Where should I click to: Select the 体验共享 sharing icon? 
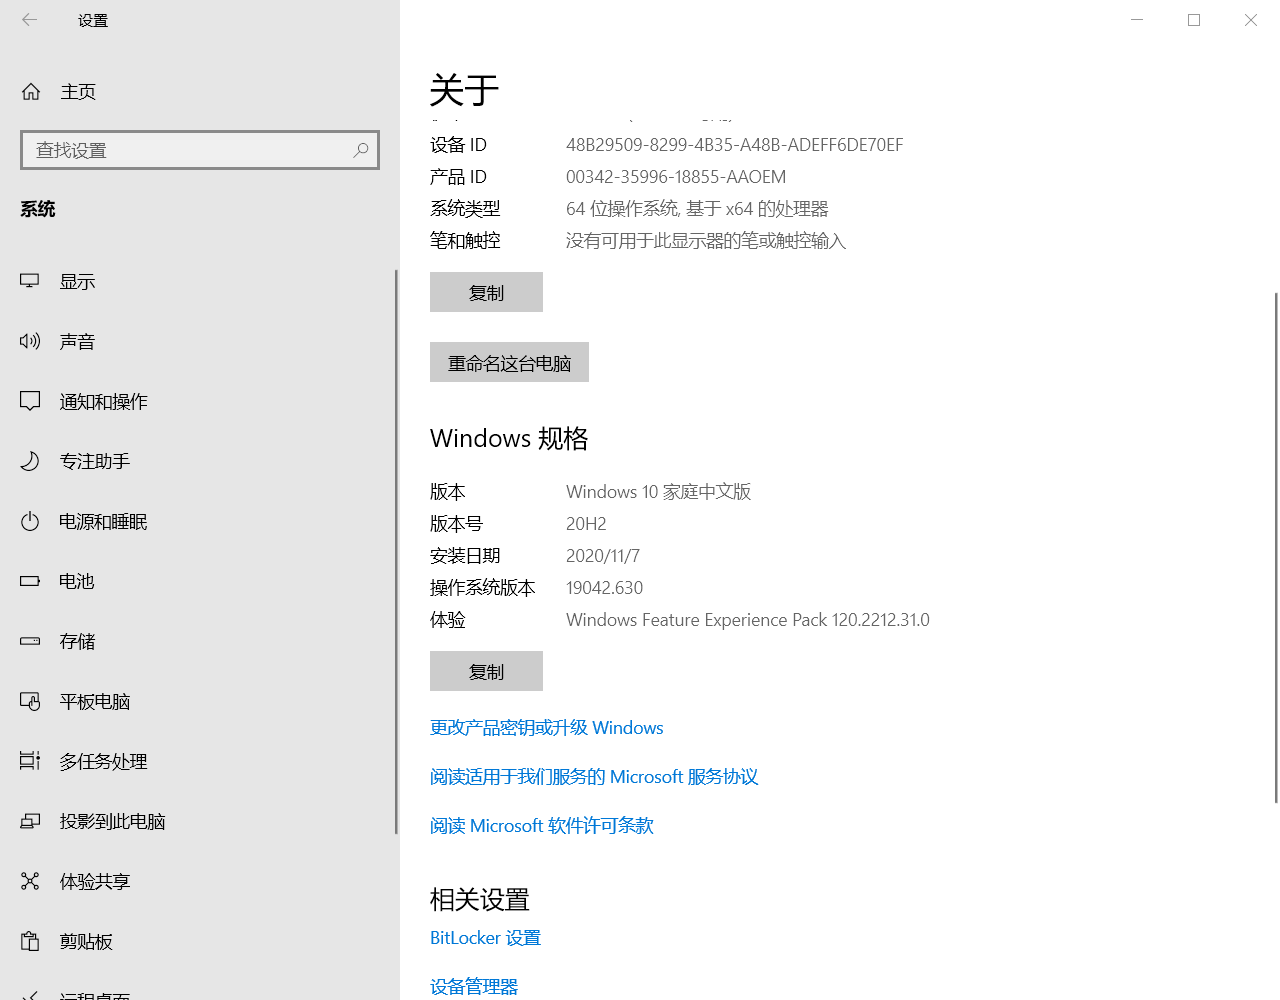tap(30, 881)
